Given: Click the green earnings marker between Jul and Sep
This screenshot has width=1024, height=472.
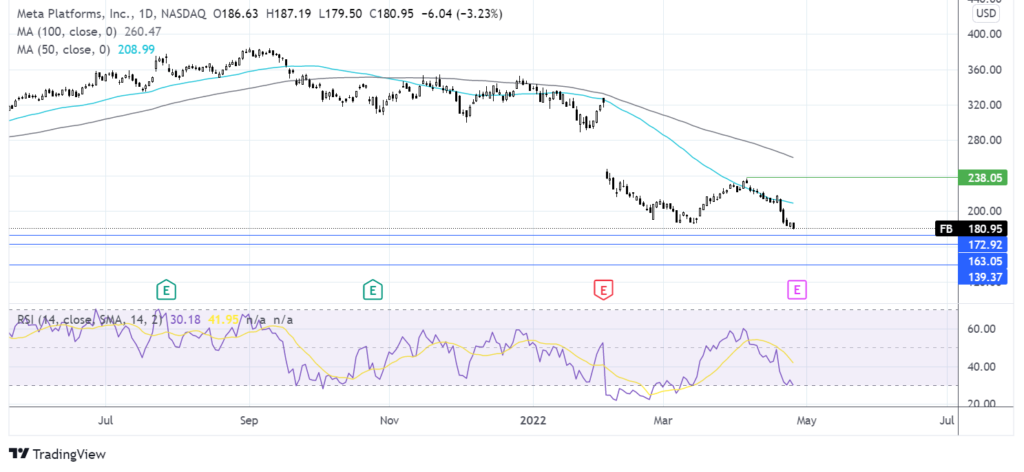Looking at the screenshot, I should (x=167, y=290).
